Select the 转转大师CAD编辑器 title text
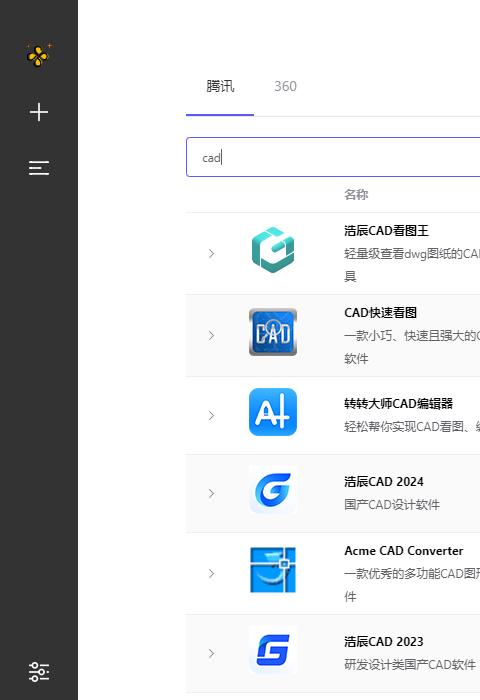This screenshot has height=700, width=480. tap(398, 404)
